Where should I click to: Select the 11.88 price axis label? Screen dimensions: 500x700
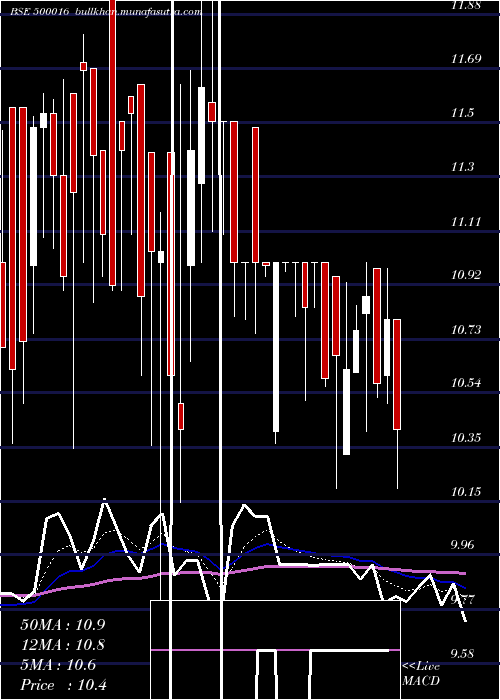click(x=466, y=5)
